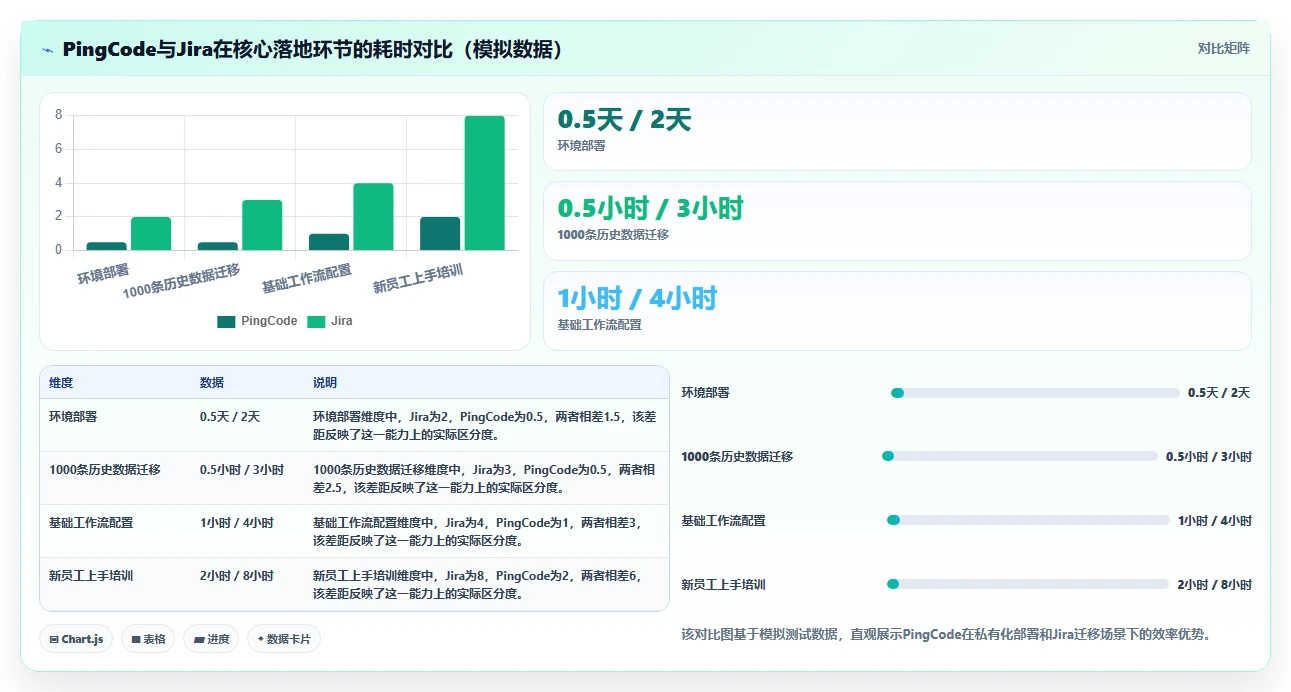The height and width of the screenshot is (692, 1291).
Task: Click the 环境部署 x-axis label on the chart
Action: [103, 272]
